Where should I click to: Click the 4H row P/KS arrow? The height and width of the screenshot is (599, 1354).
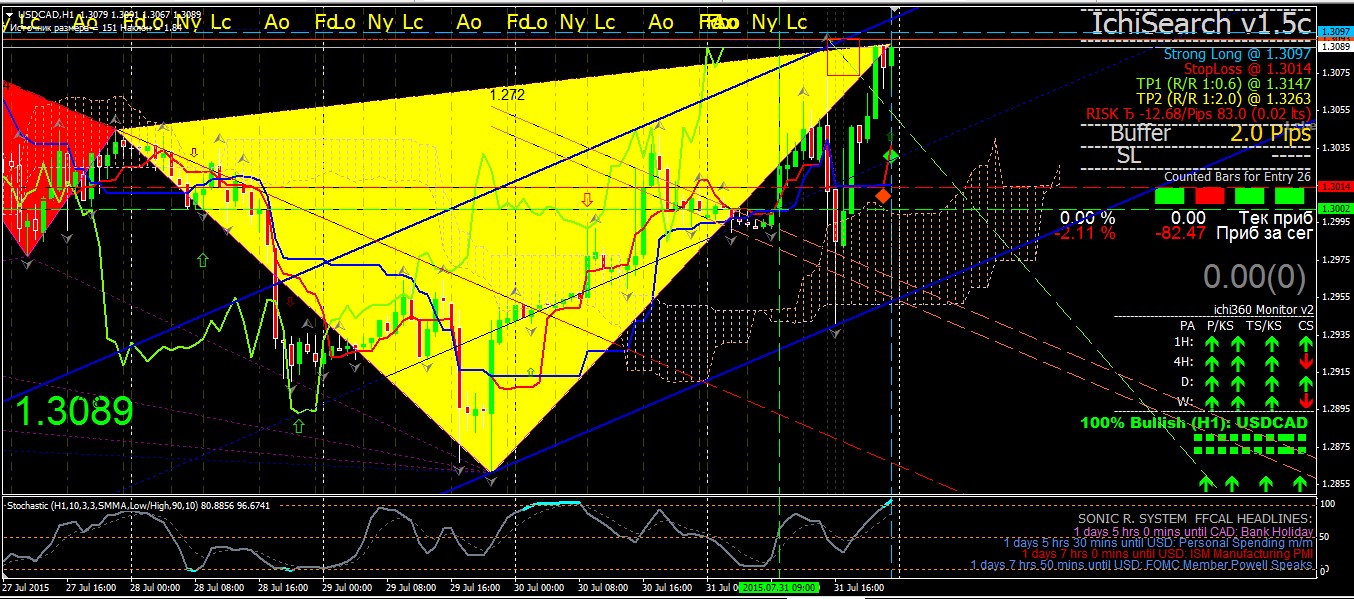pyautogui.click(x=1236, y=362)
